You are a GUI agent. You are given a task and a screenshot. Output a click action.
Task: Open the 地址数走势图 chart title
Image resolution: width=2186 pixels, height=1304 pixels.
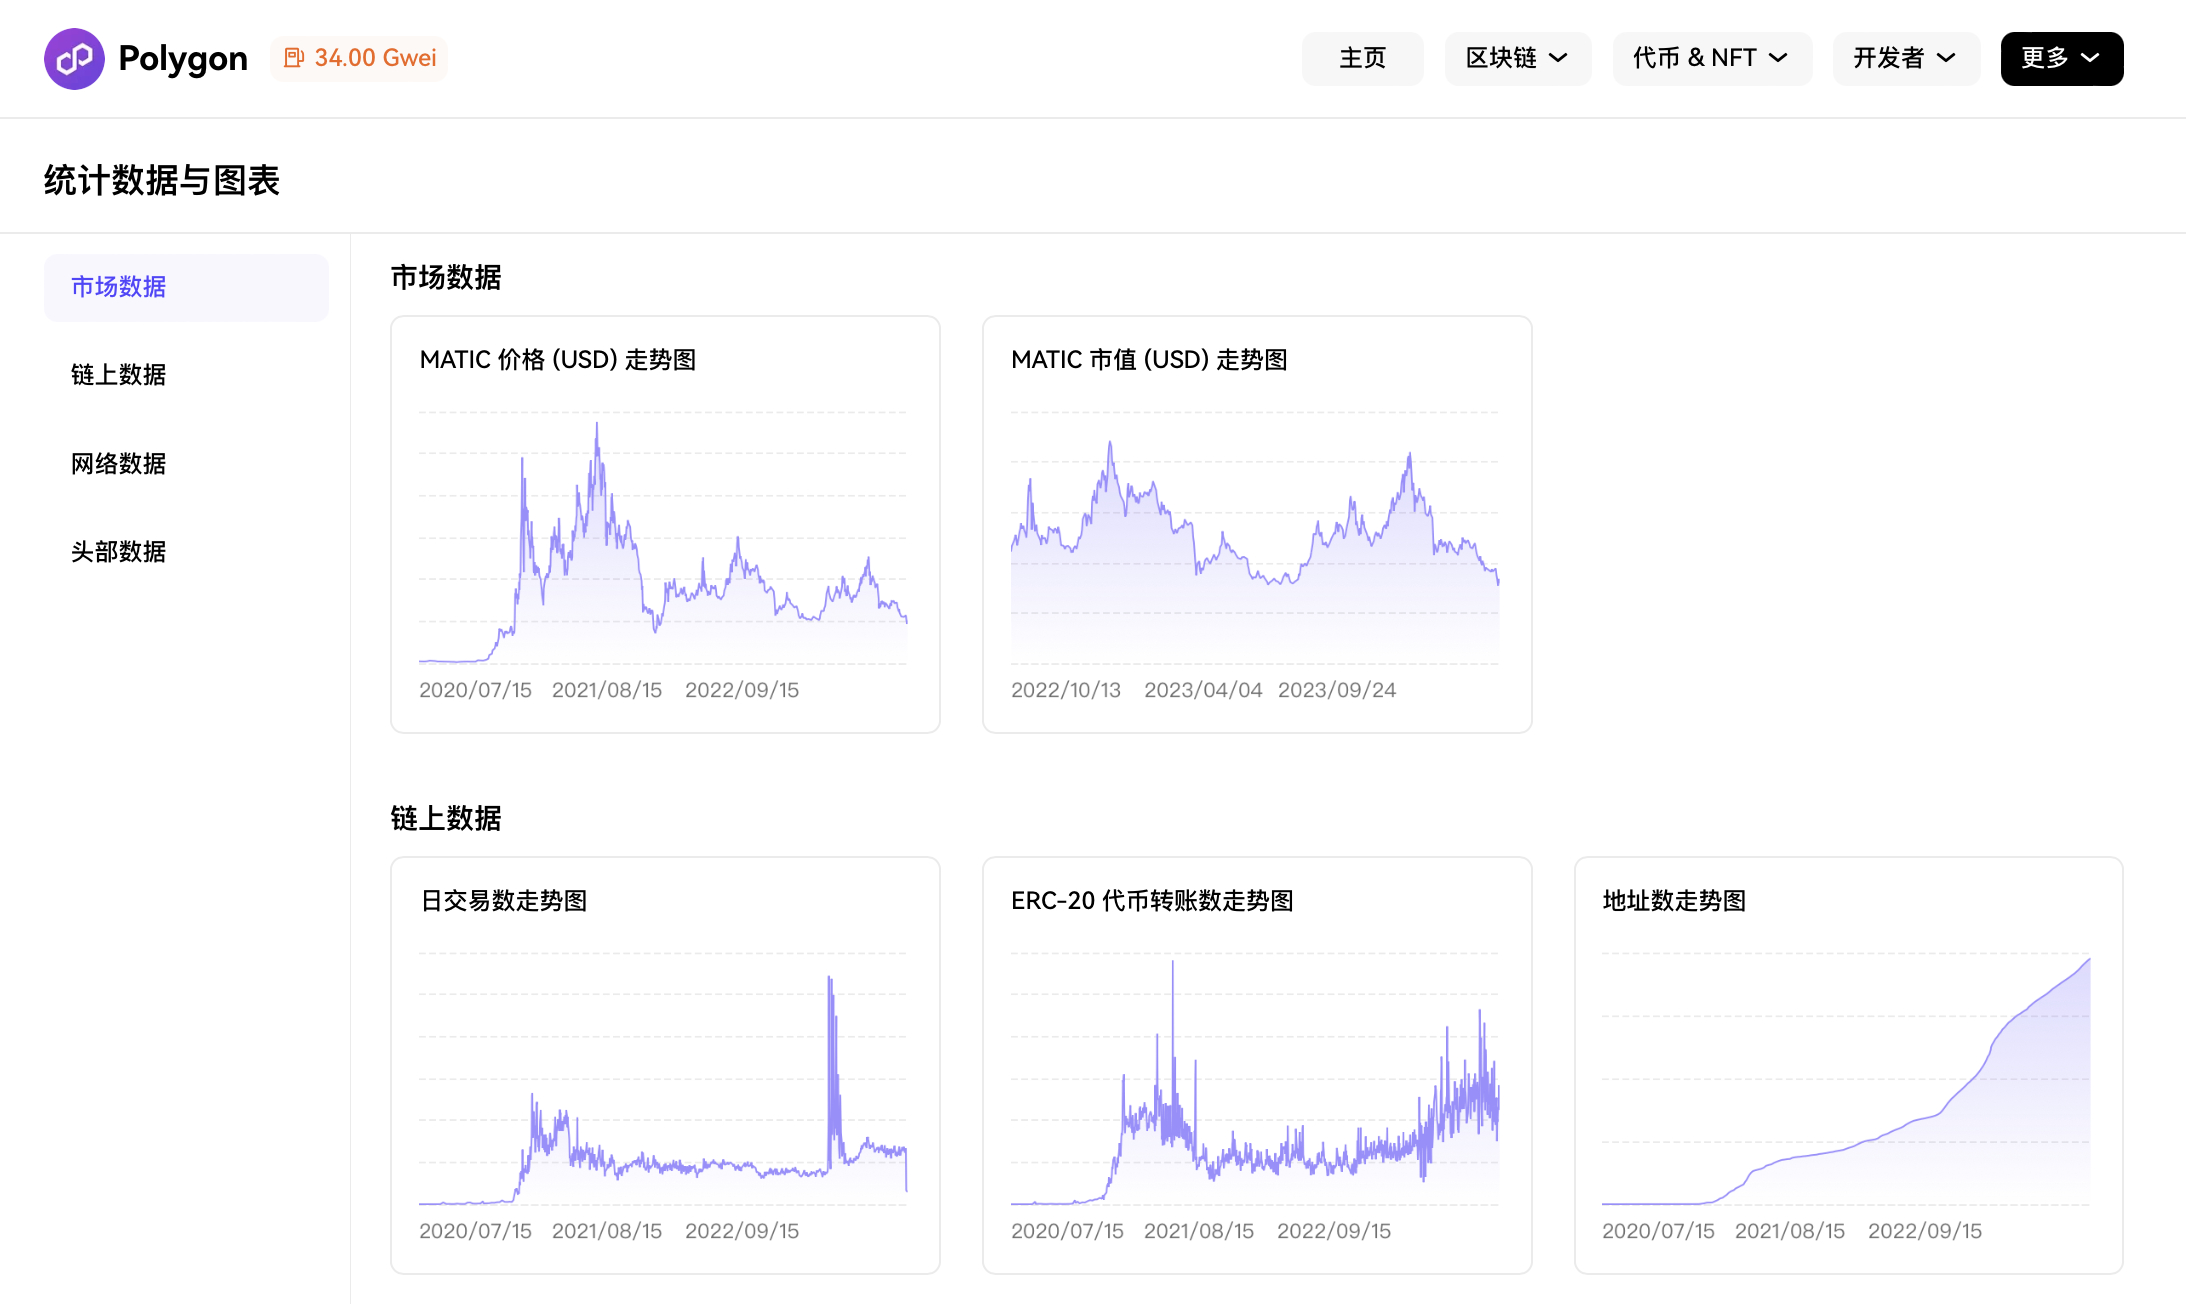point(1674,901)
